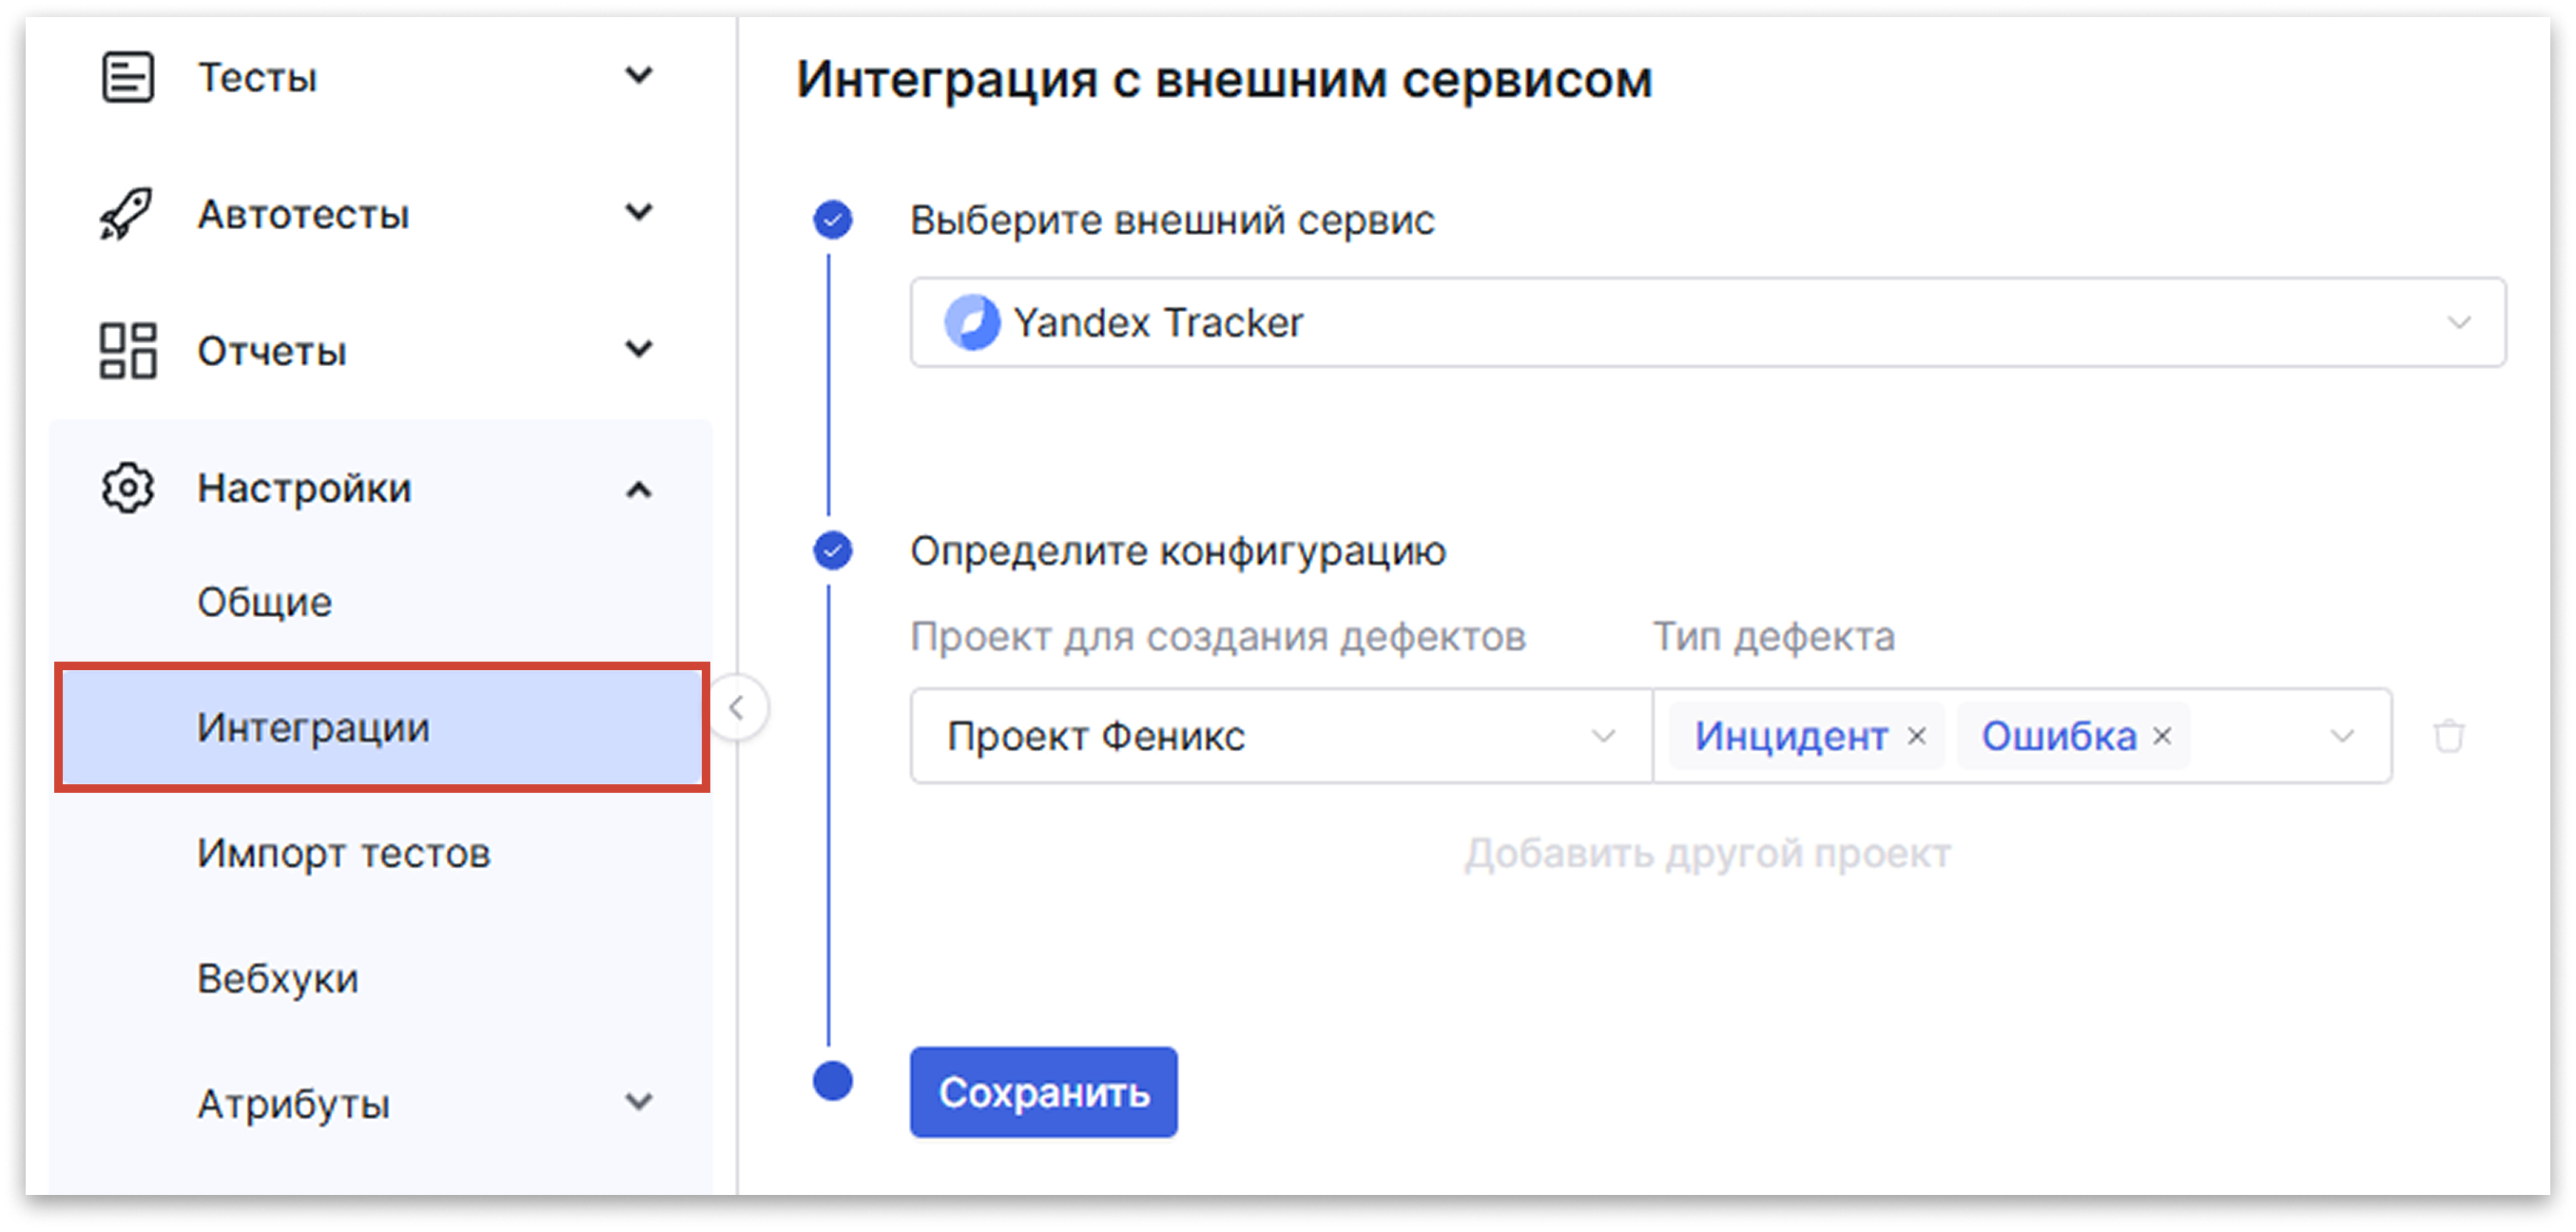
Task: Click the first step checkmark circle
Action: (x=832, y=219)
